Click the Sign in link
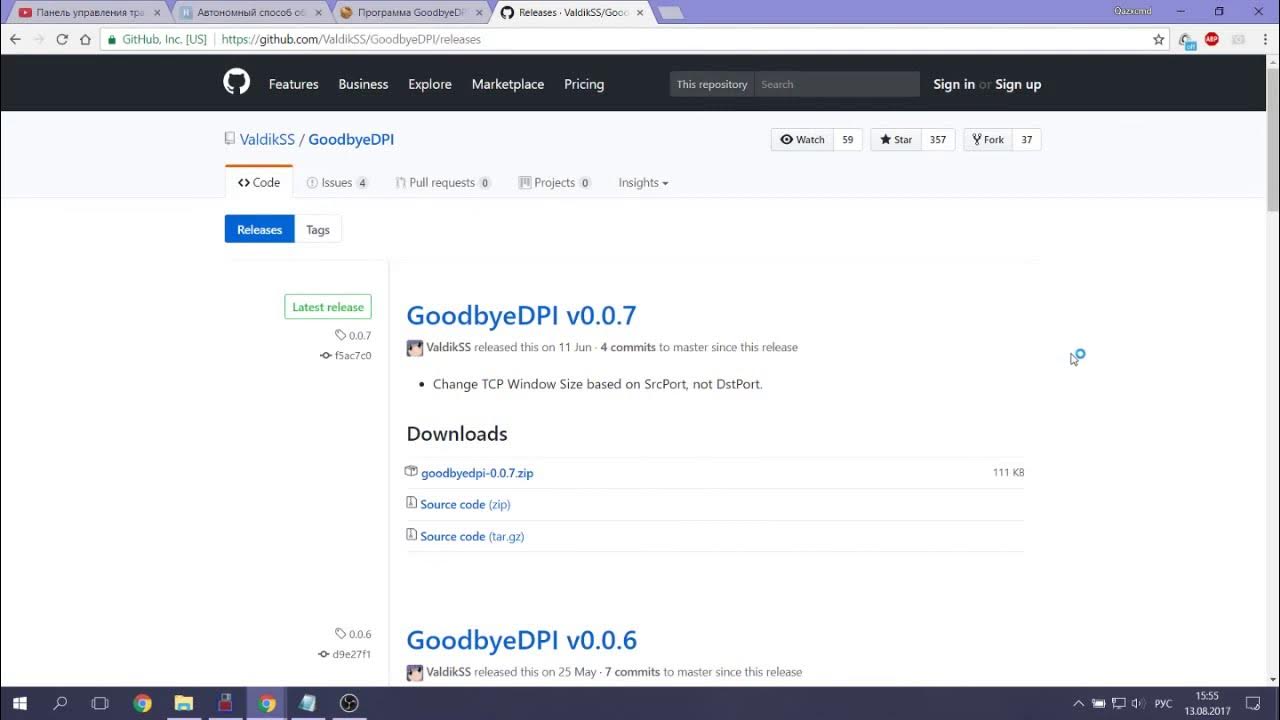 [x=954, y=84]
